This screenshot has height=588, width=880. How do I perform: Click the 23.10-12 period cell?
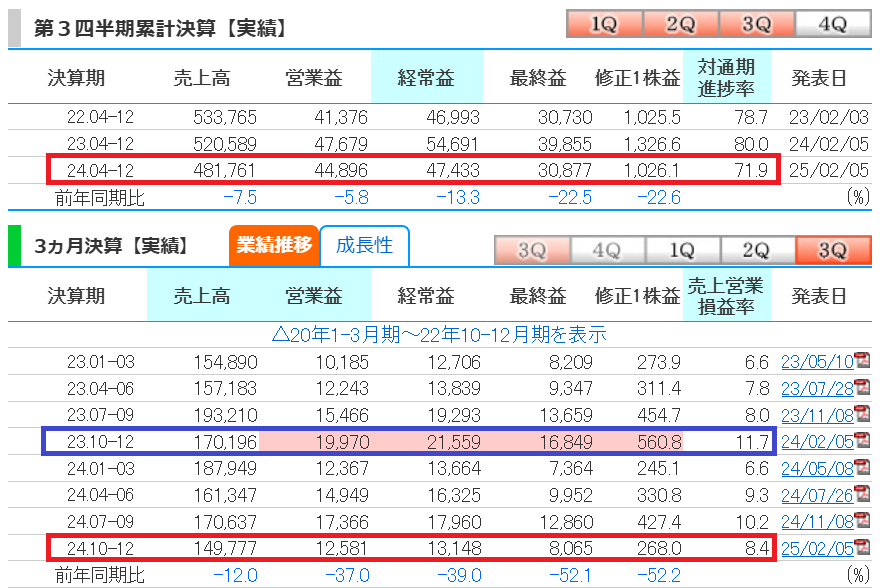pos(100,442)
